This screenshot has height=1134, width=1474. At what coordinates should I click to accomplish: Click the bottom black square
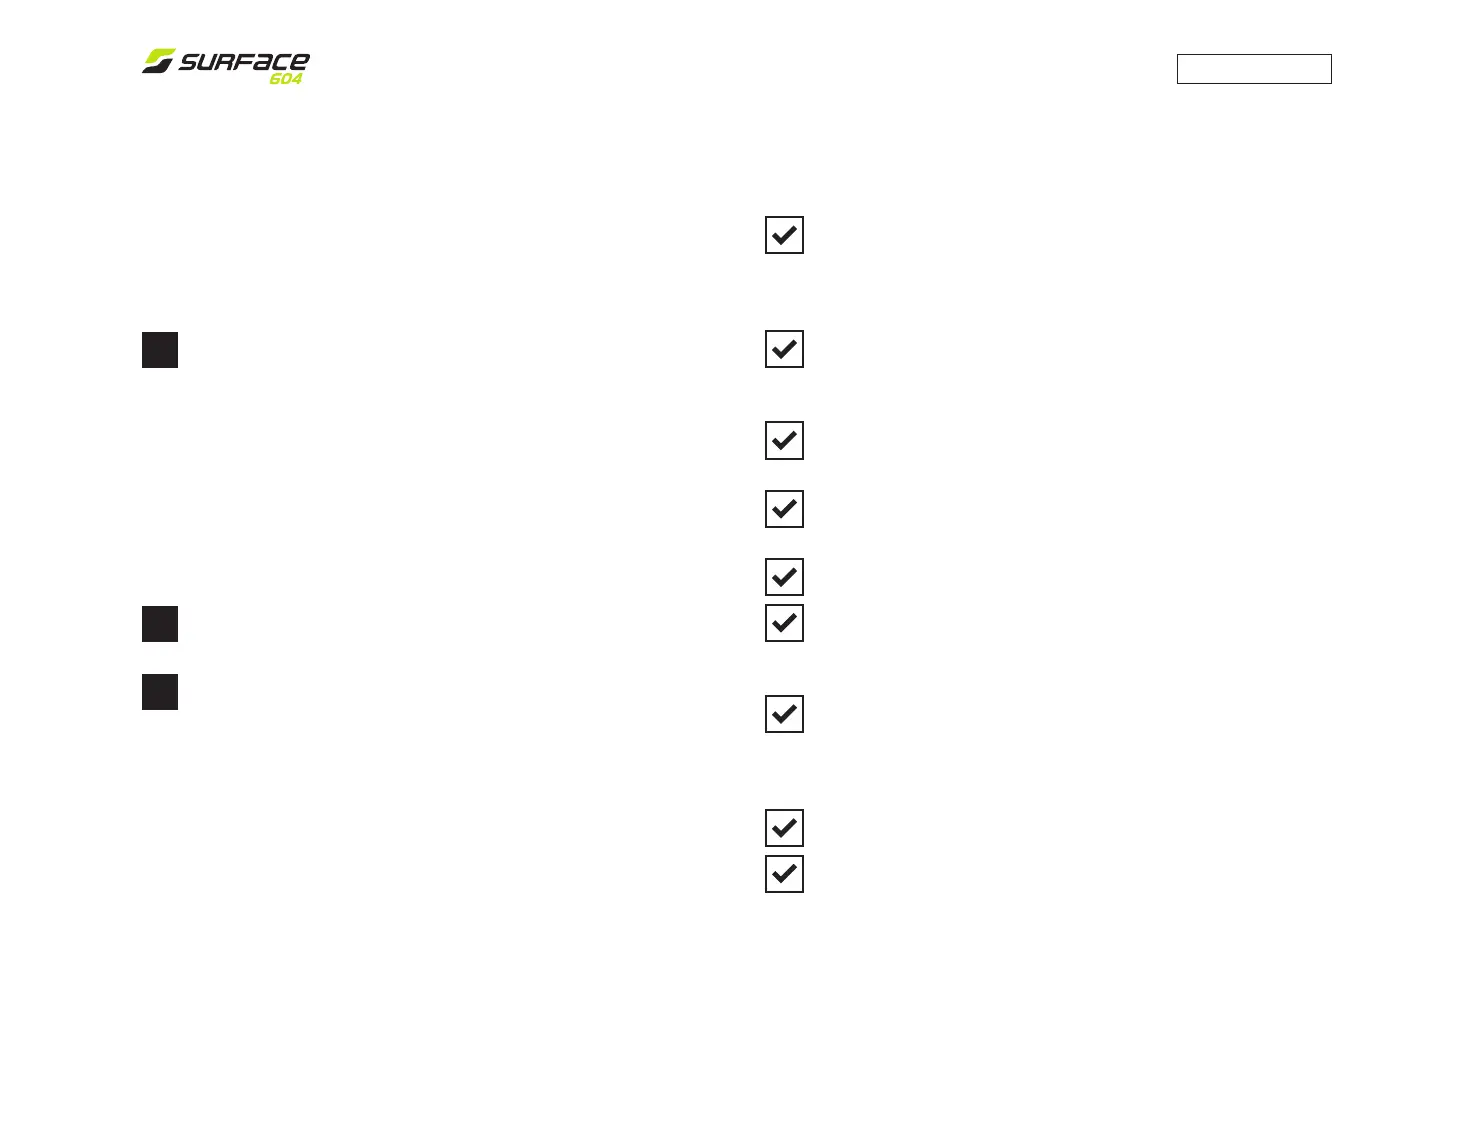pyautogui.click(x=160, y=692)
